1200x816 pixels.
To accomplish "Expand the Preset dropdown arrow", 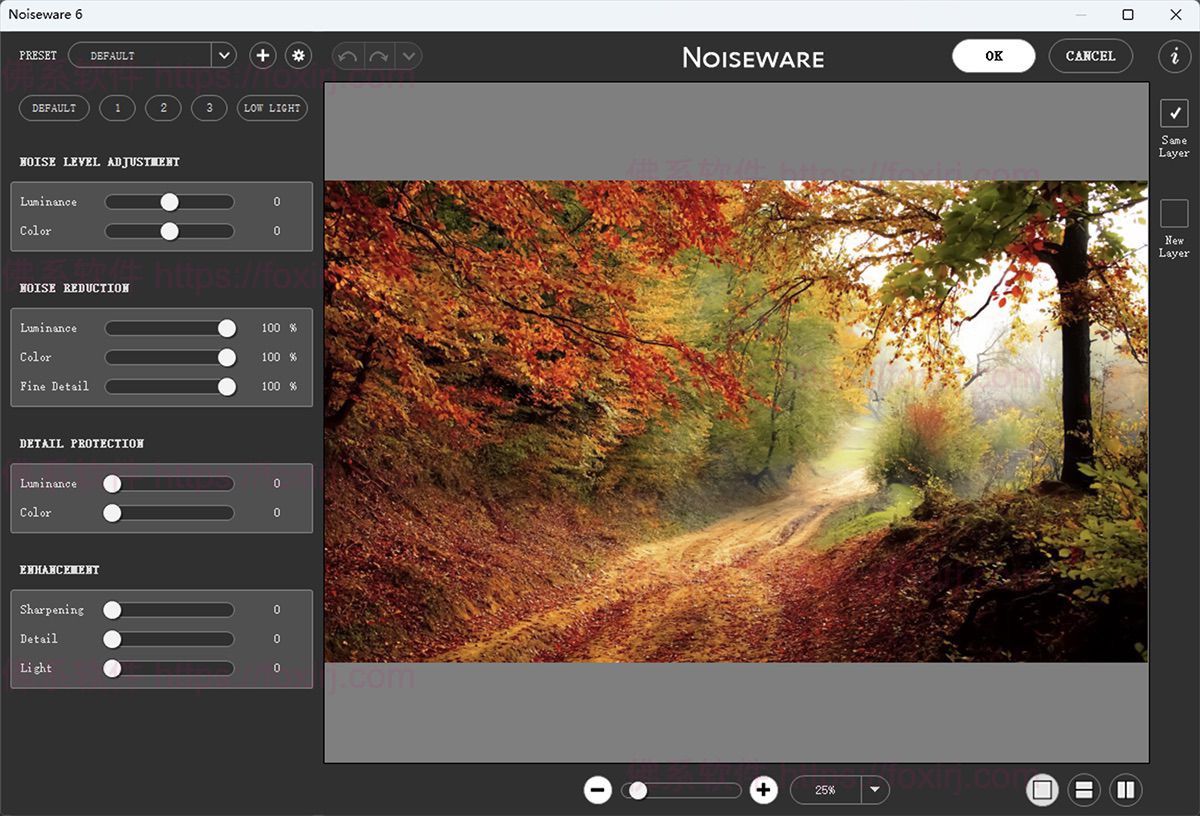I will (223, 56).
